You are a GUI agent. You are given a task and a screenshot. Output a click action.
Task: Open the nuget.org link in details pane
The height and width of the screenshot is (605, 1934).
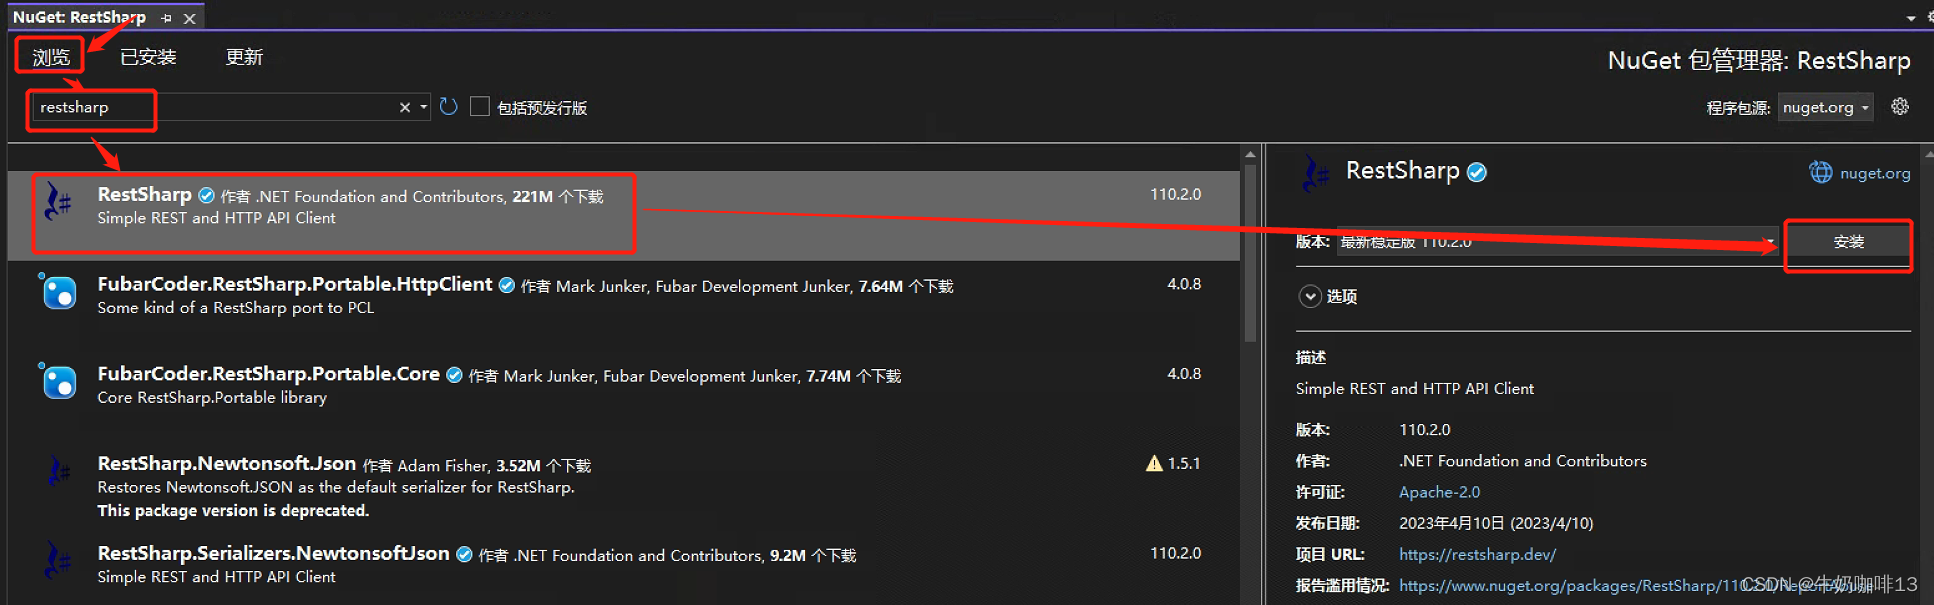pyautogui.click(x=1875, y=173)
